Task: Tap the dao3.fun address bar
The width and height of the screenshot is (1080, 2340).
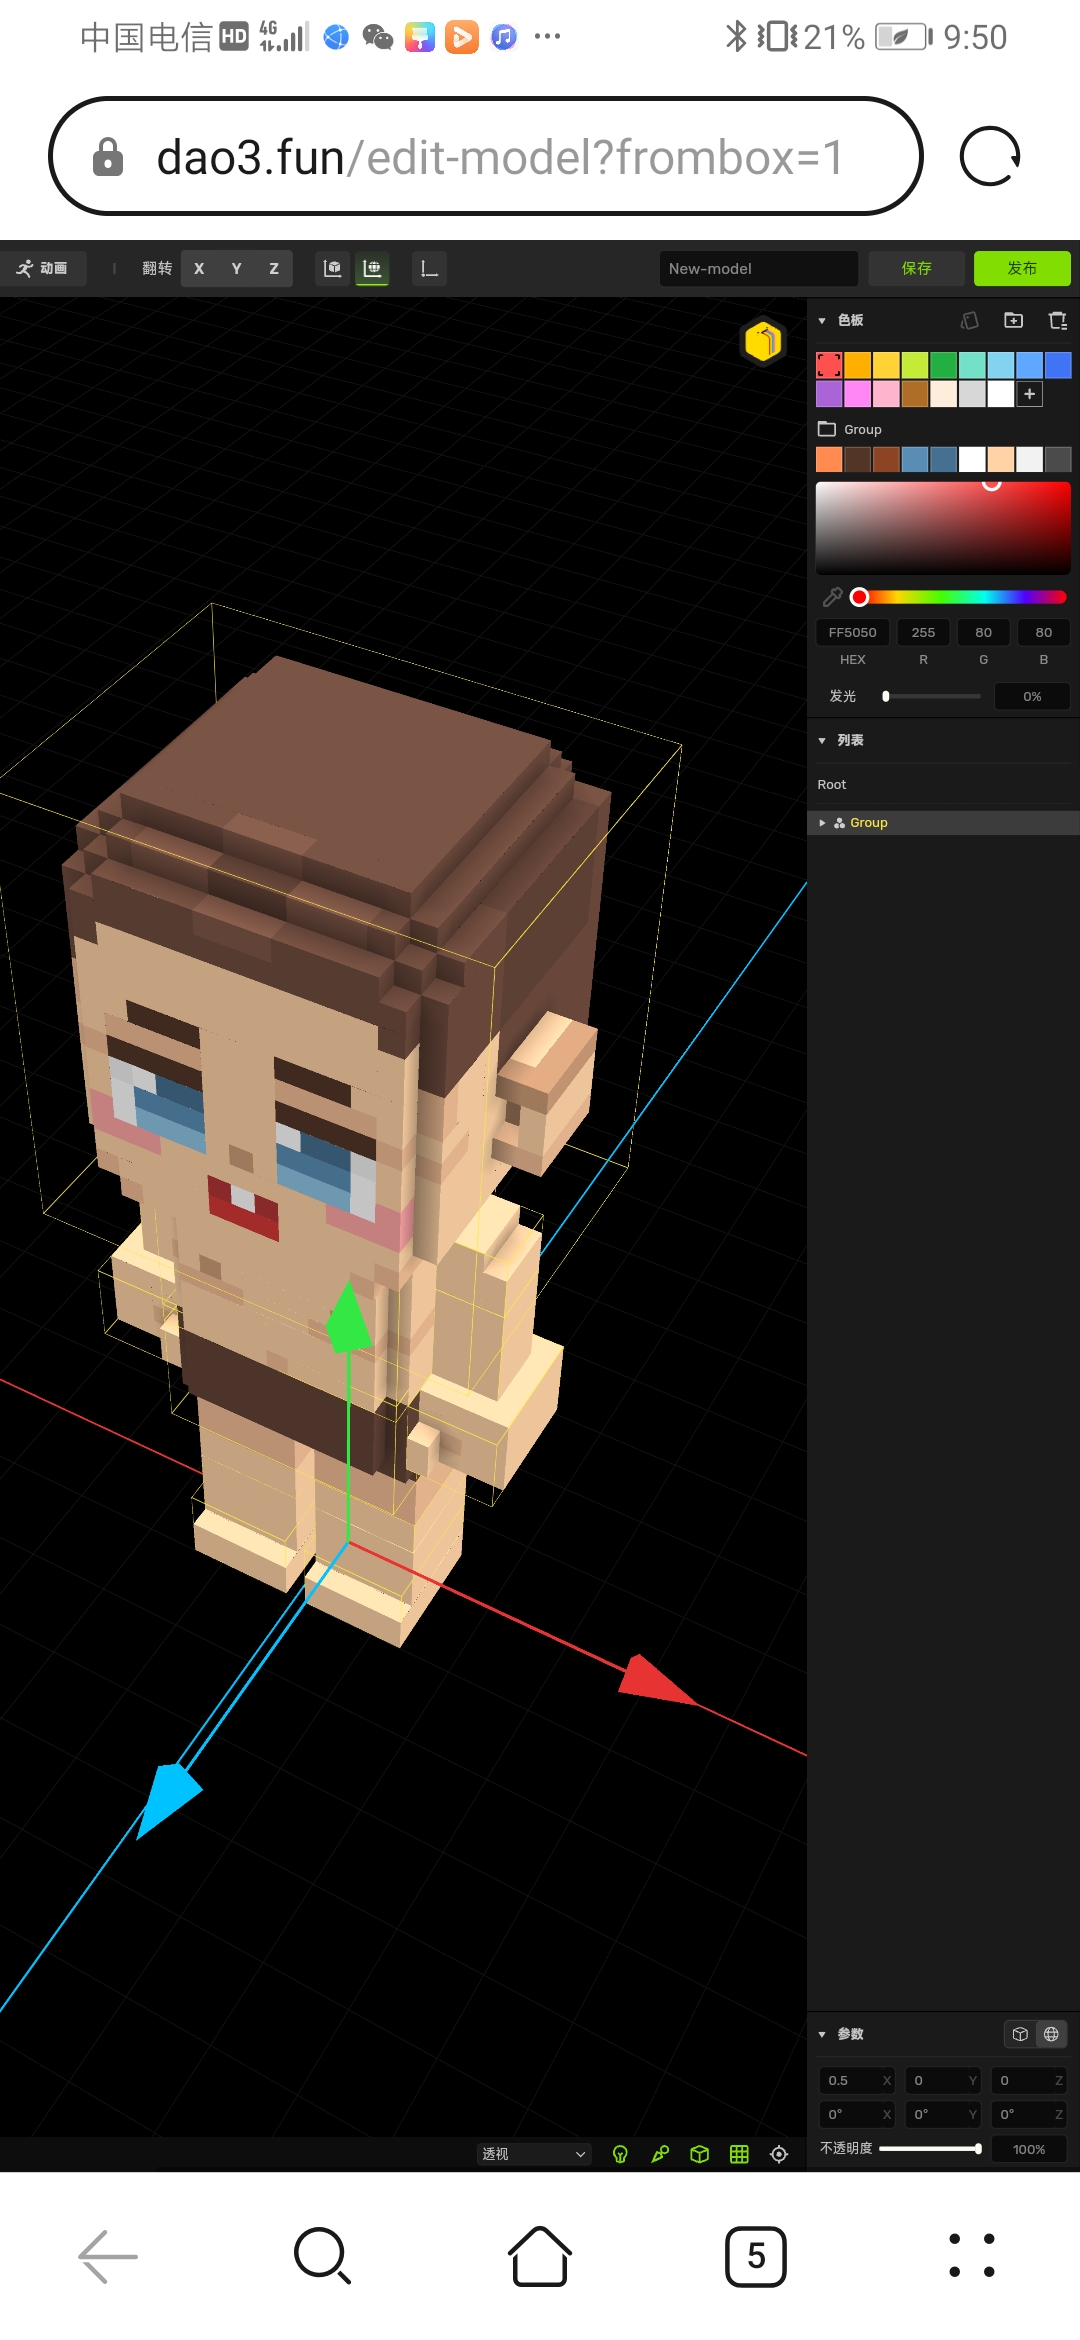Action: (486, 156)
